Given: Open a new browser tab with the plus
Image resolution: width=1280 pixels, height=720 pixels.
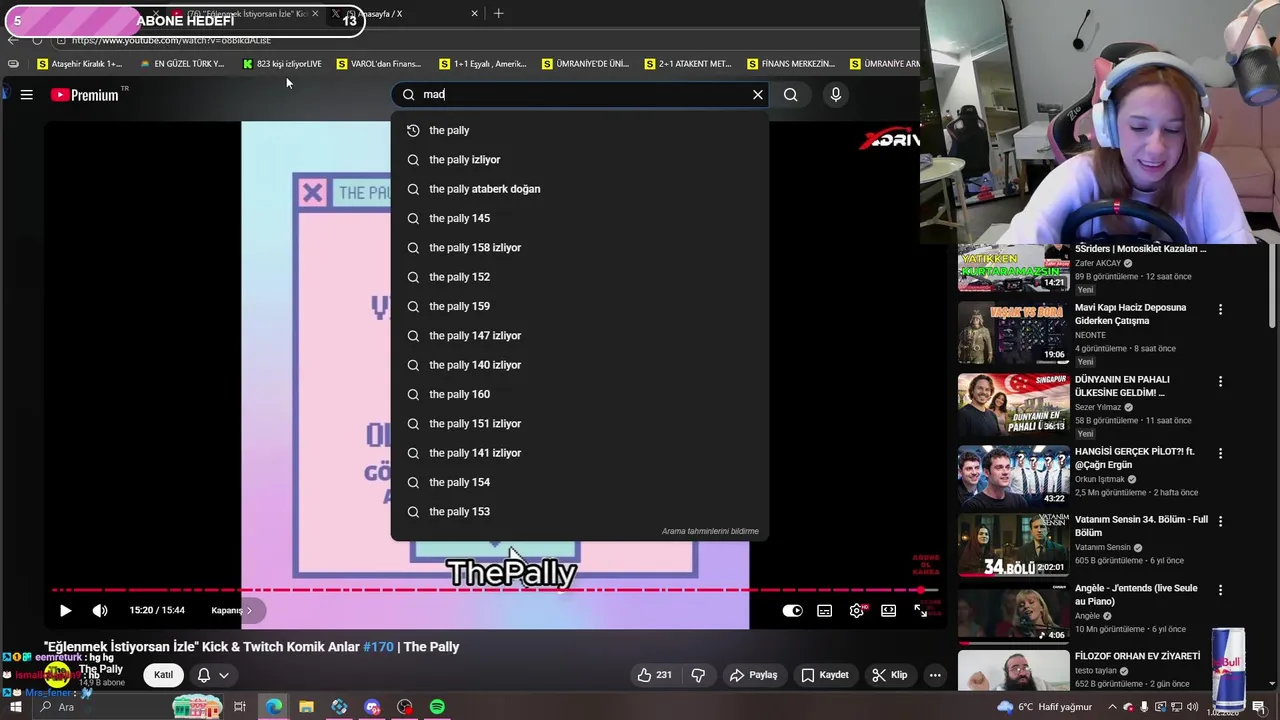Looking at the screenshot, I should 498,14.
